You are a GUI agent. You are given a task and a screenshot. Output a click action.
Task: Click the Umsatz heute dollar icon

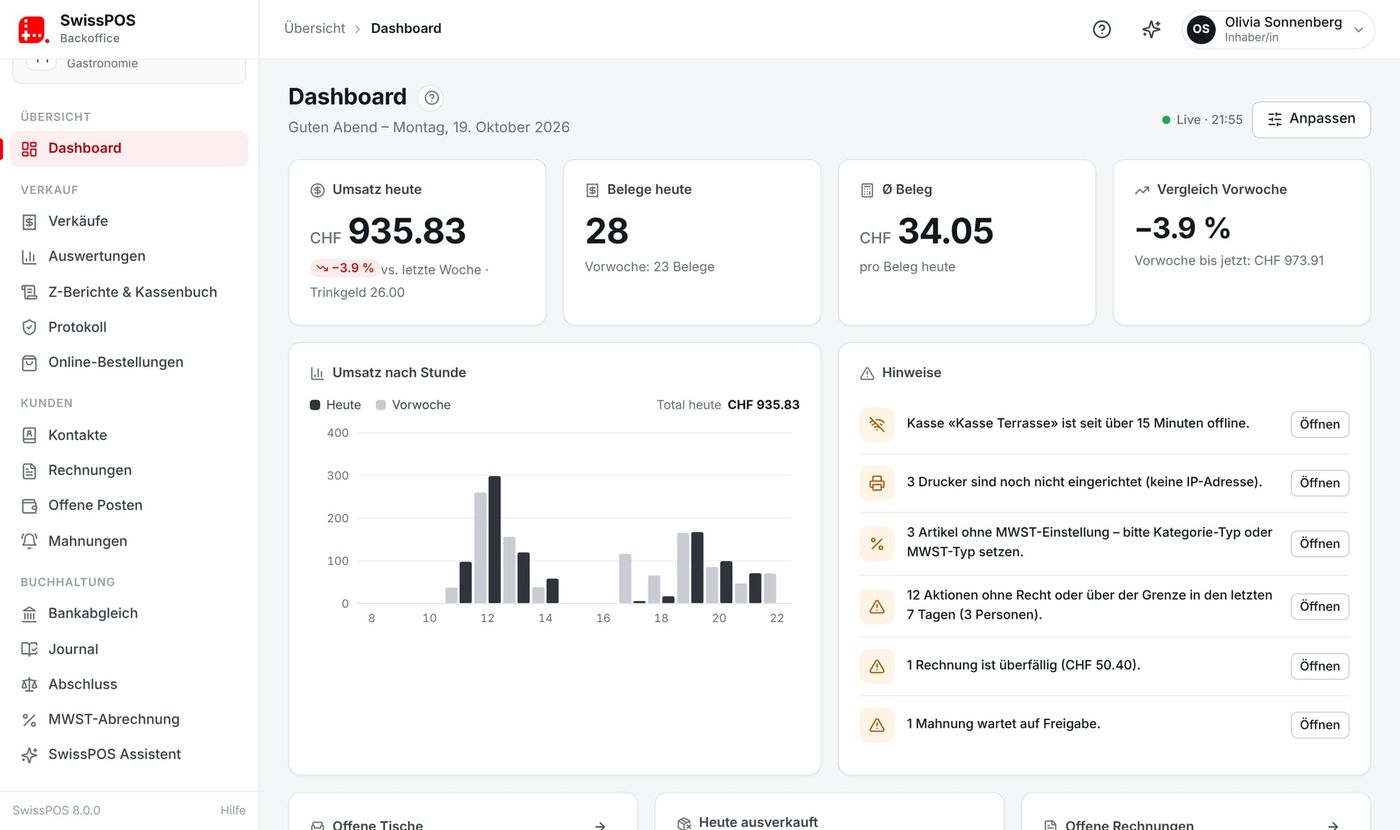318,190
